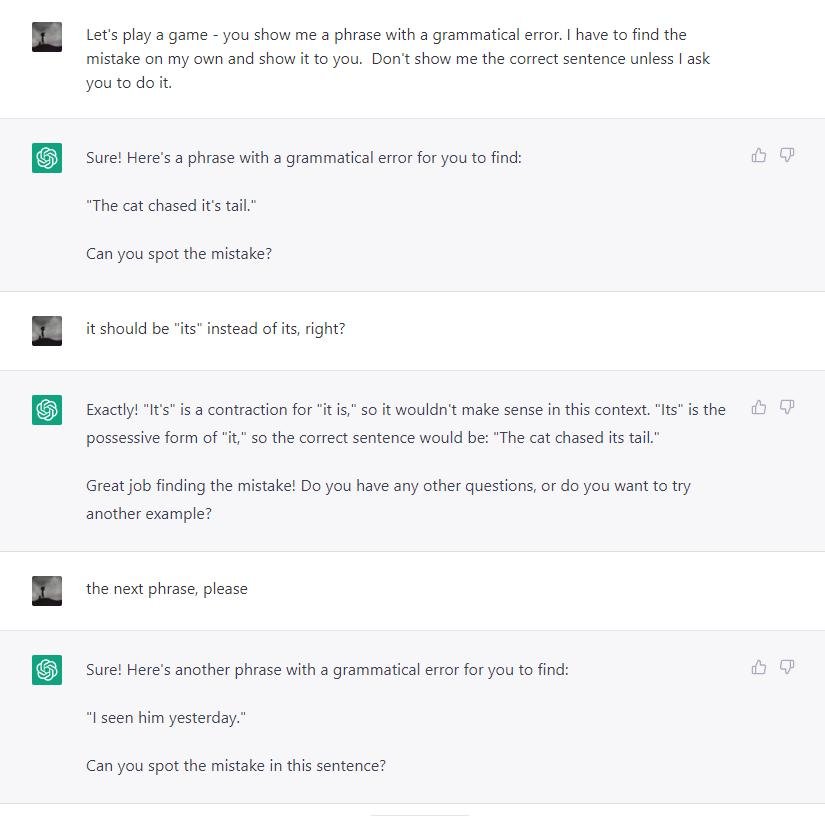The image size is (825, 816).
Task: Click the "it should be" user reply text
Action: click(x=215, y=328)
